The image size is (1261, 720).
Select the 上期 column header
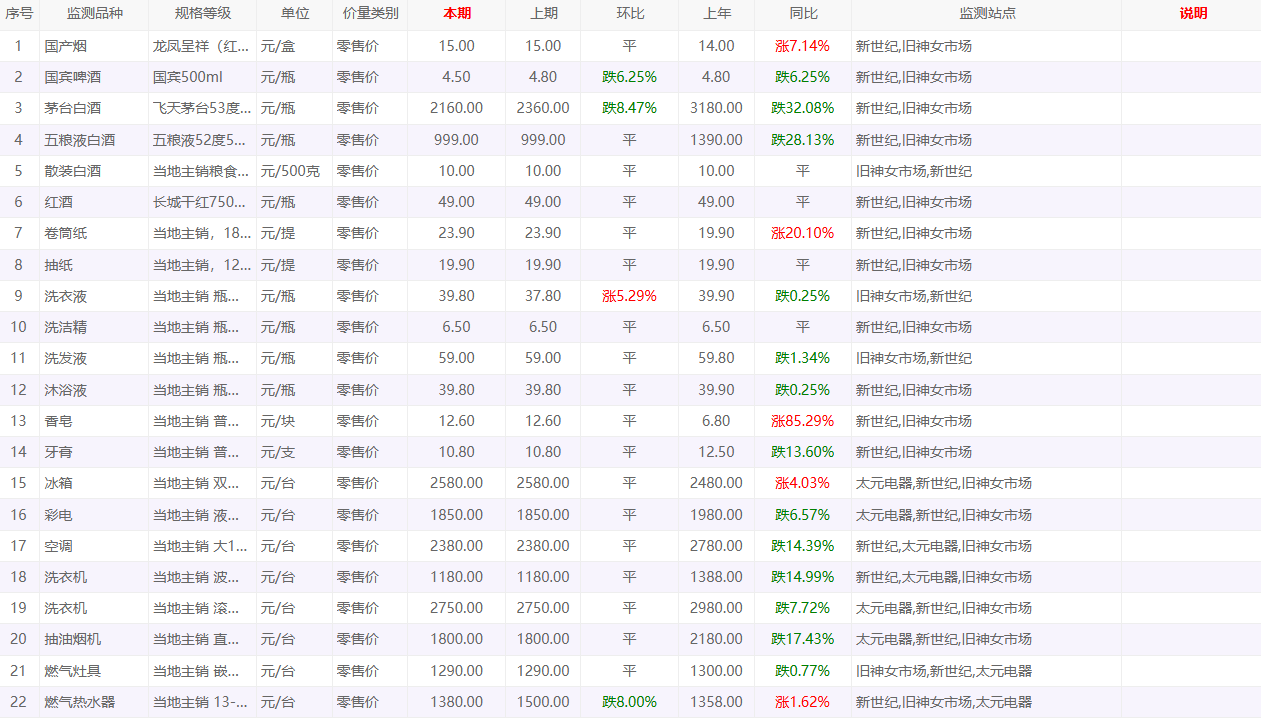coord(543,14)
